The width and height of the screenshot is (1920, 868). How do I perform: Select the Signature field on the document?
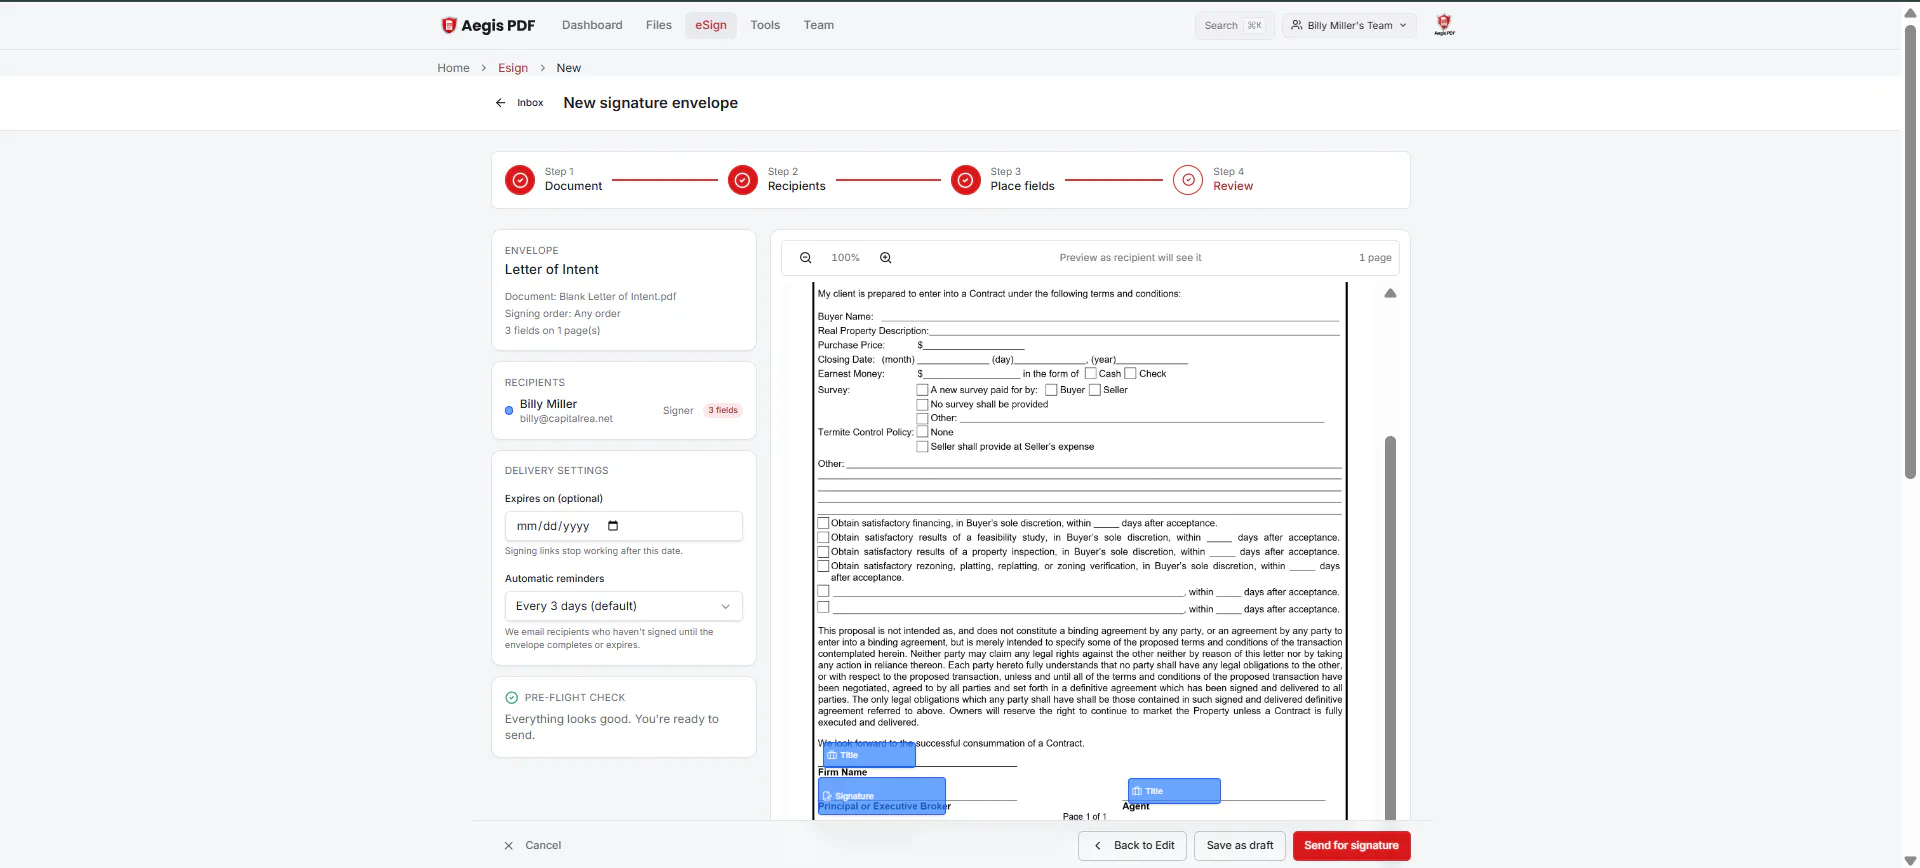click(882, 796)
